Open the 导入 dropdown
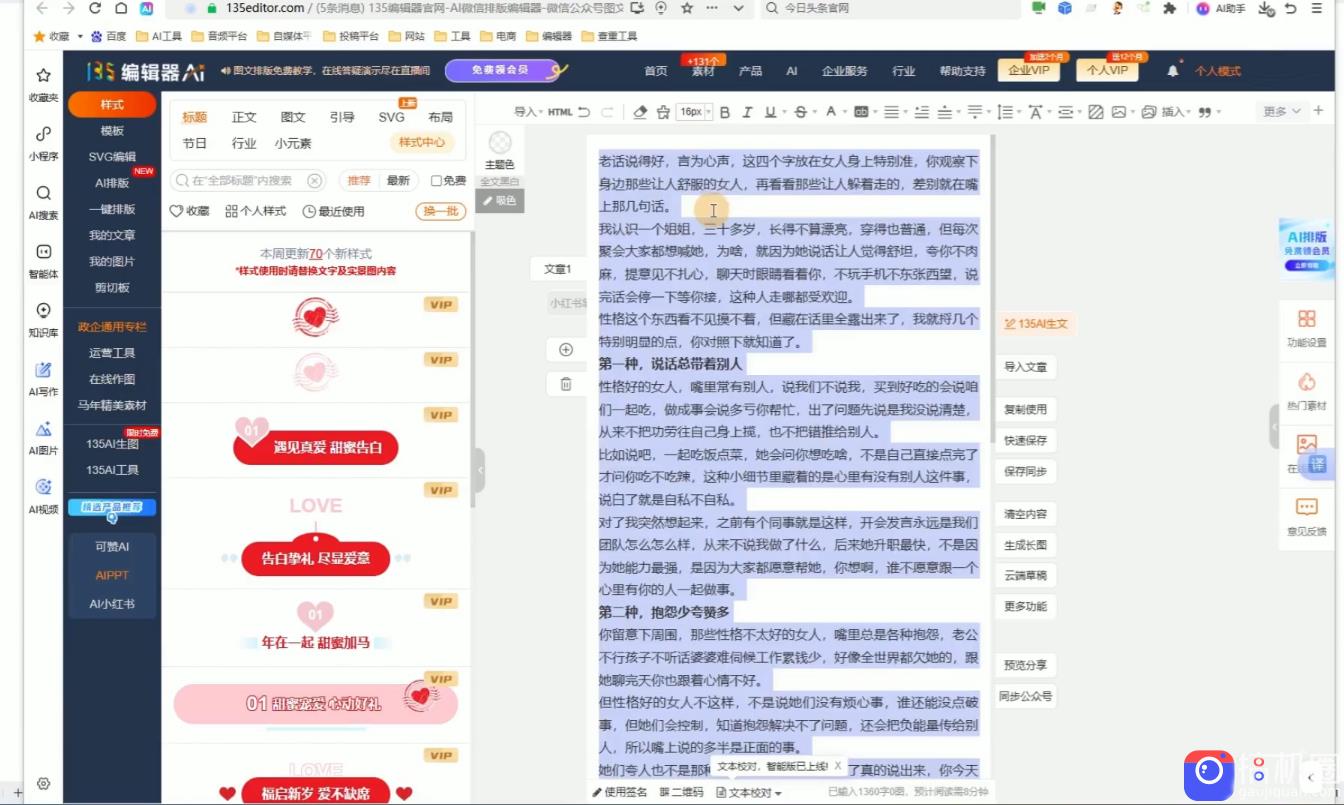Viewport: 1344px width, 805px height. pyautogui.click(x=528, y=112)
